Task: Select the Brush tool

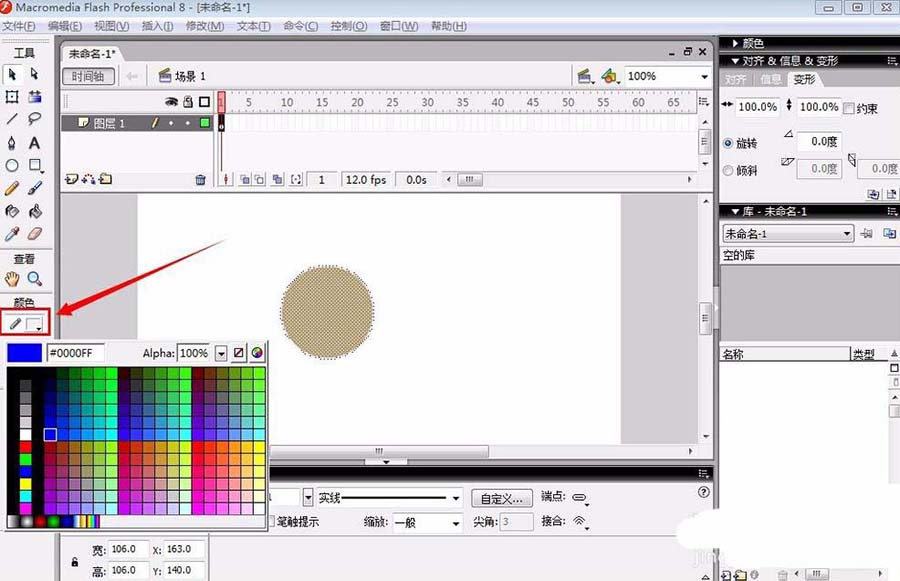Action: tap(34, 188)
